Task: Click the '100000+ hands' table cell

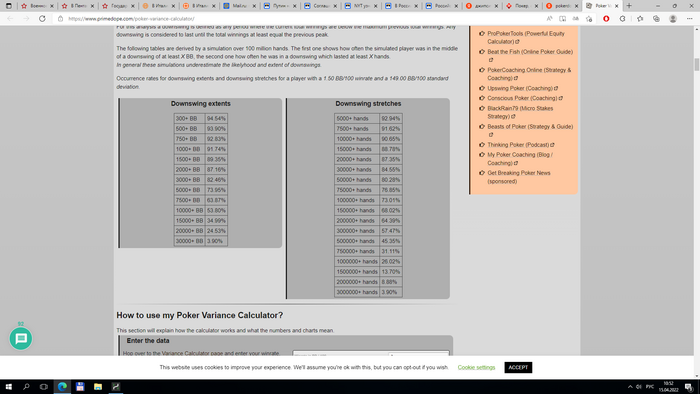Action: click(x=357, y=200)
